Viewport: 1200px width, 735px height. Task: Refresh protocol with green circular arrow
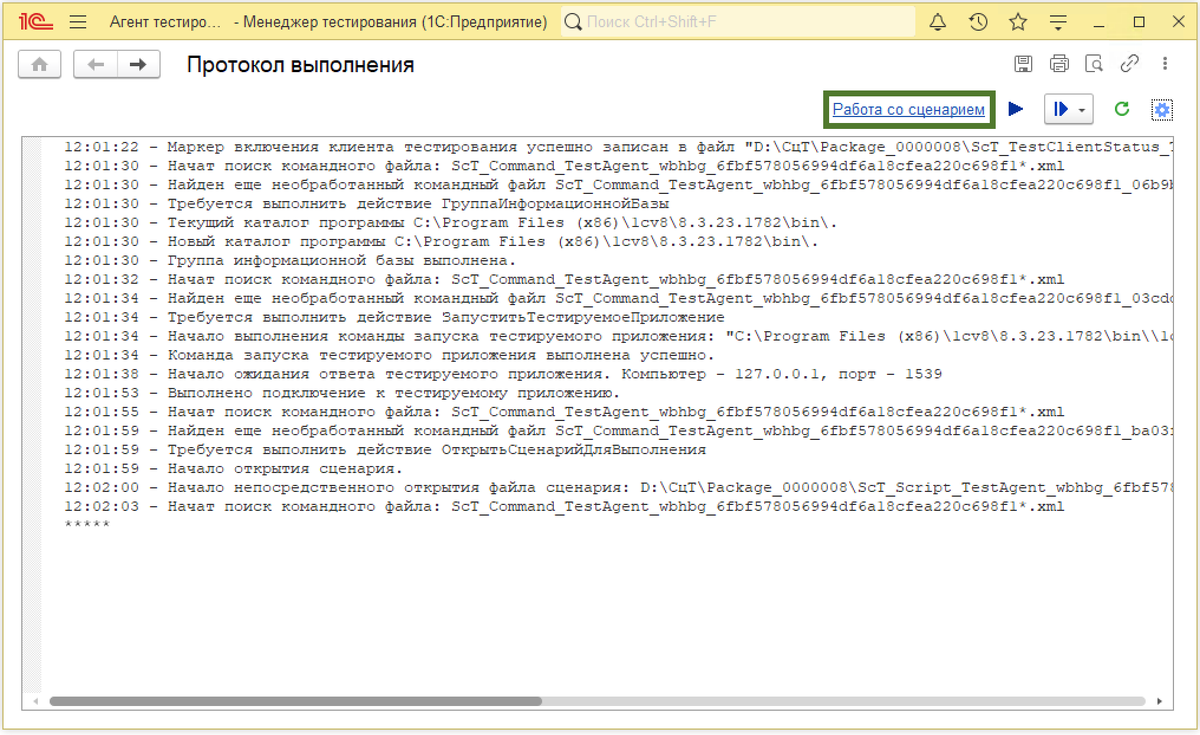1122,109
